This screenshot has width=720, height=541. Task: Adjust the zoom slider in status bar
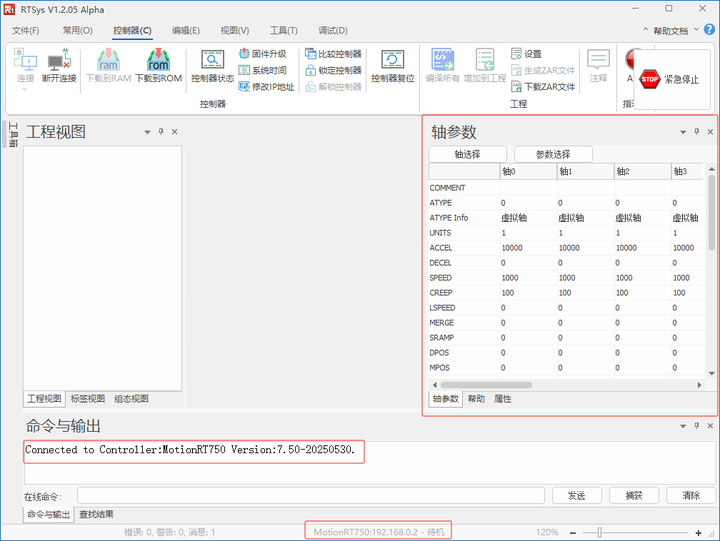click(599, 533)
